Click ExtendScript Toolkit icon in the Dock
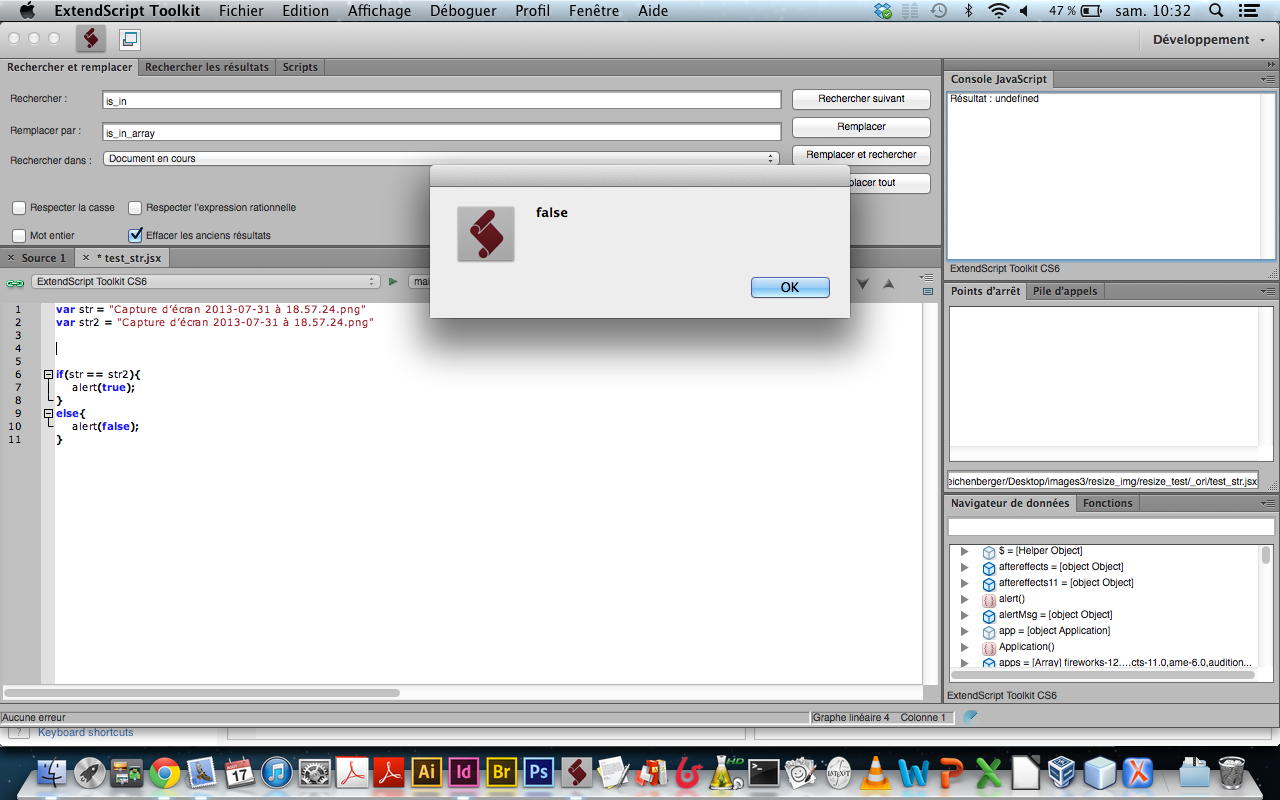 point(576,772)
